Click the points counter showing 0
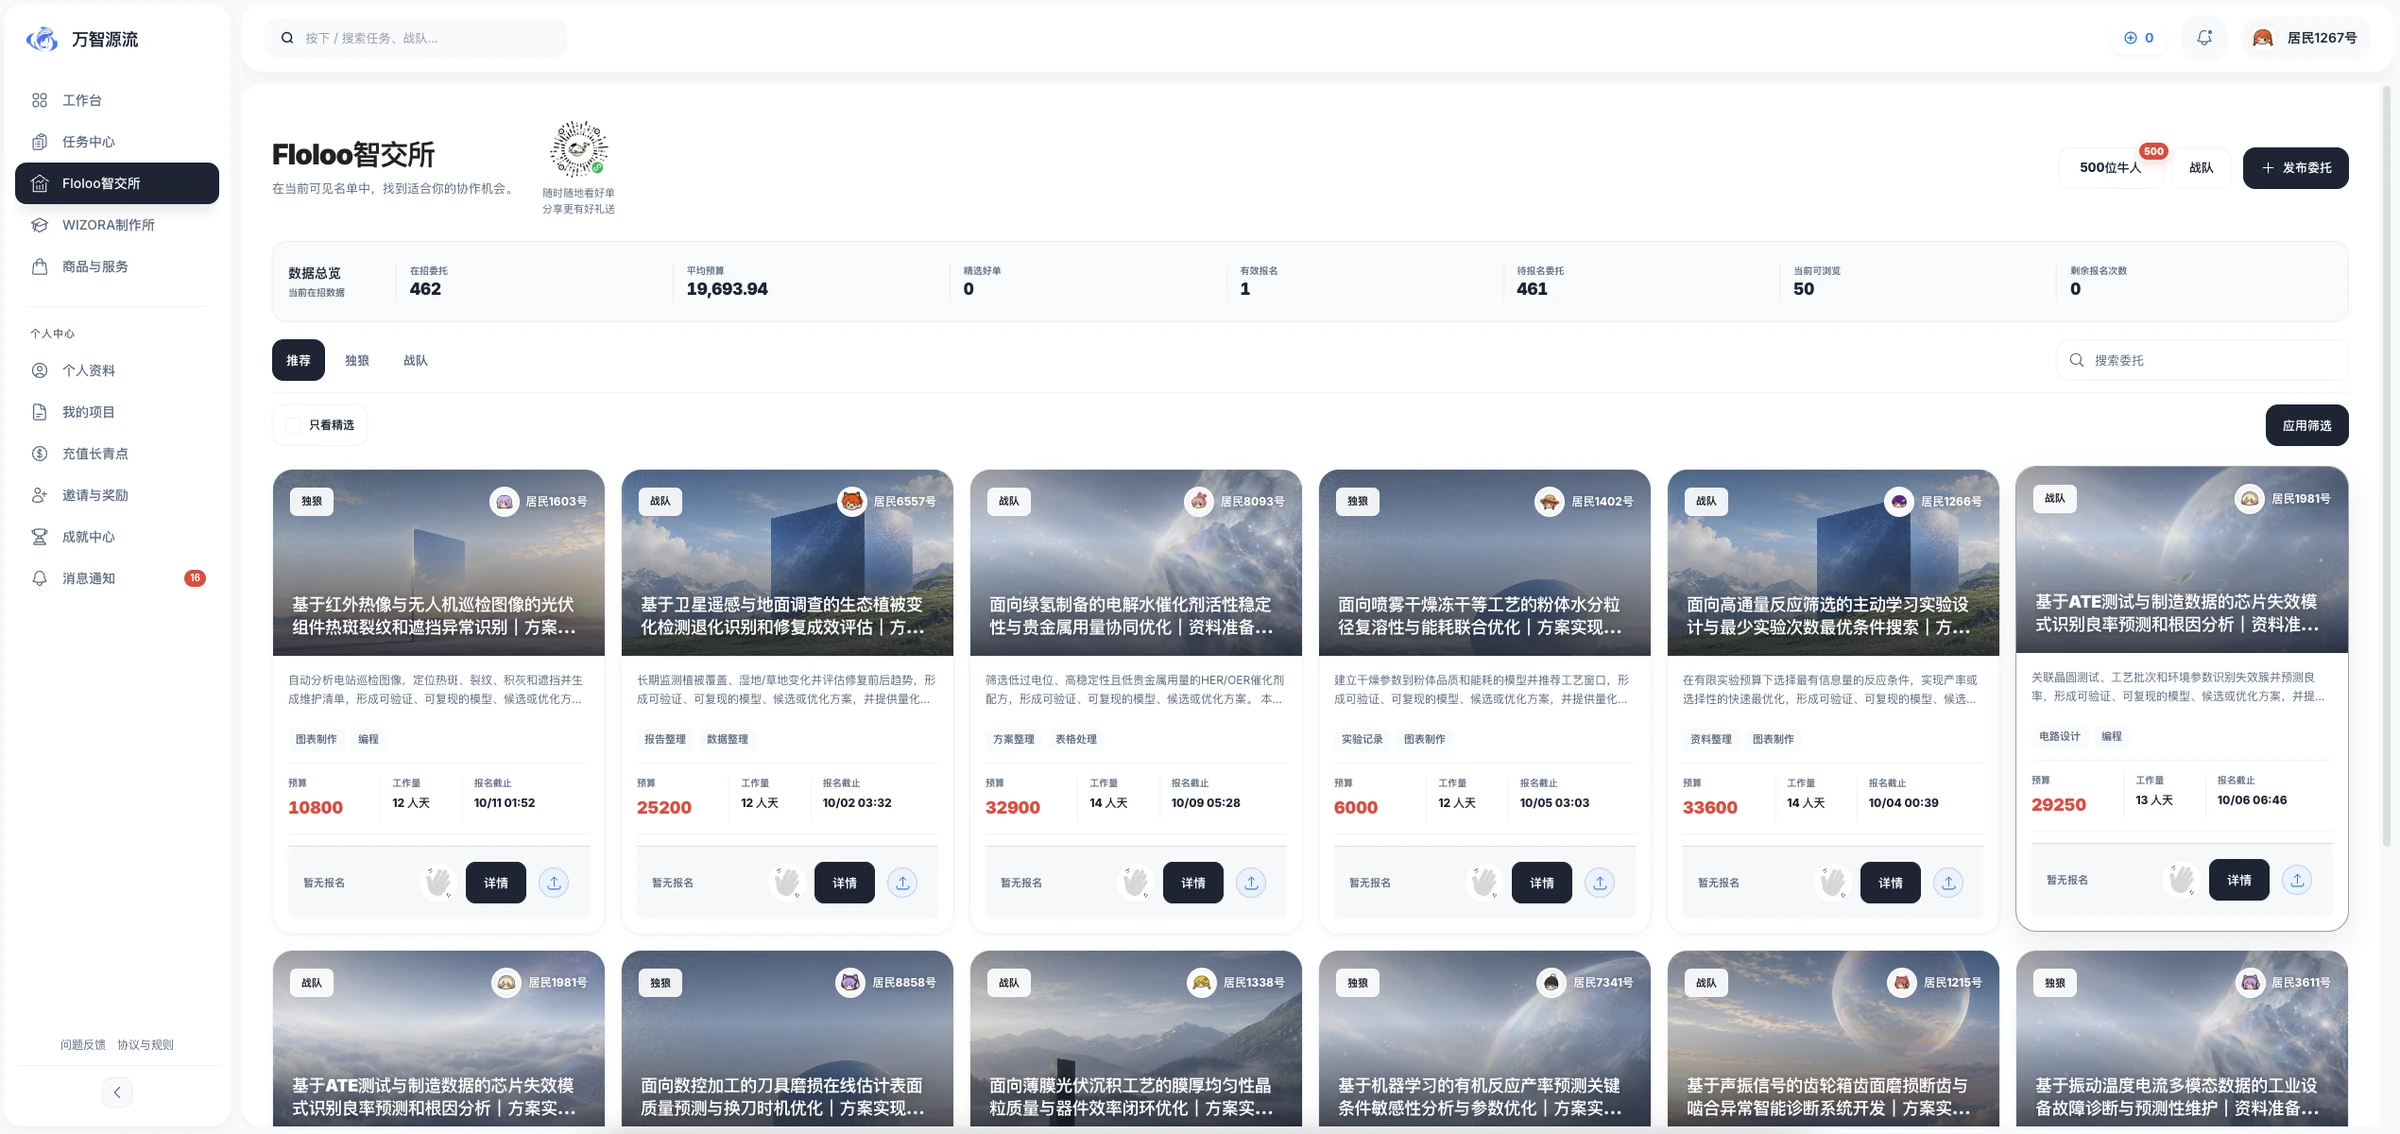2400x1134 pixels. click(x=2139, y=38)
